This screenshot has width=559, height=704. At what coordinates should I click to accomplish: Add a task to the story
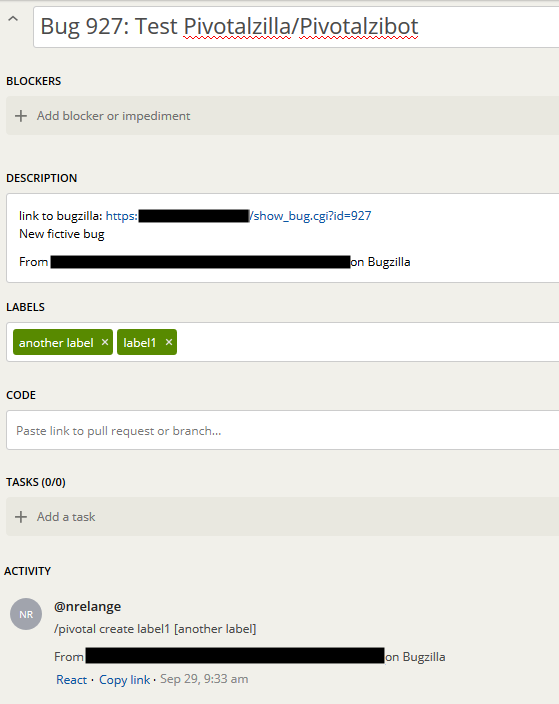(x=282, y=516)
